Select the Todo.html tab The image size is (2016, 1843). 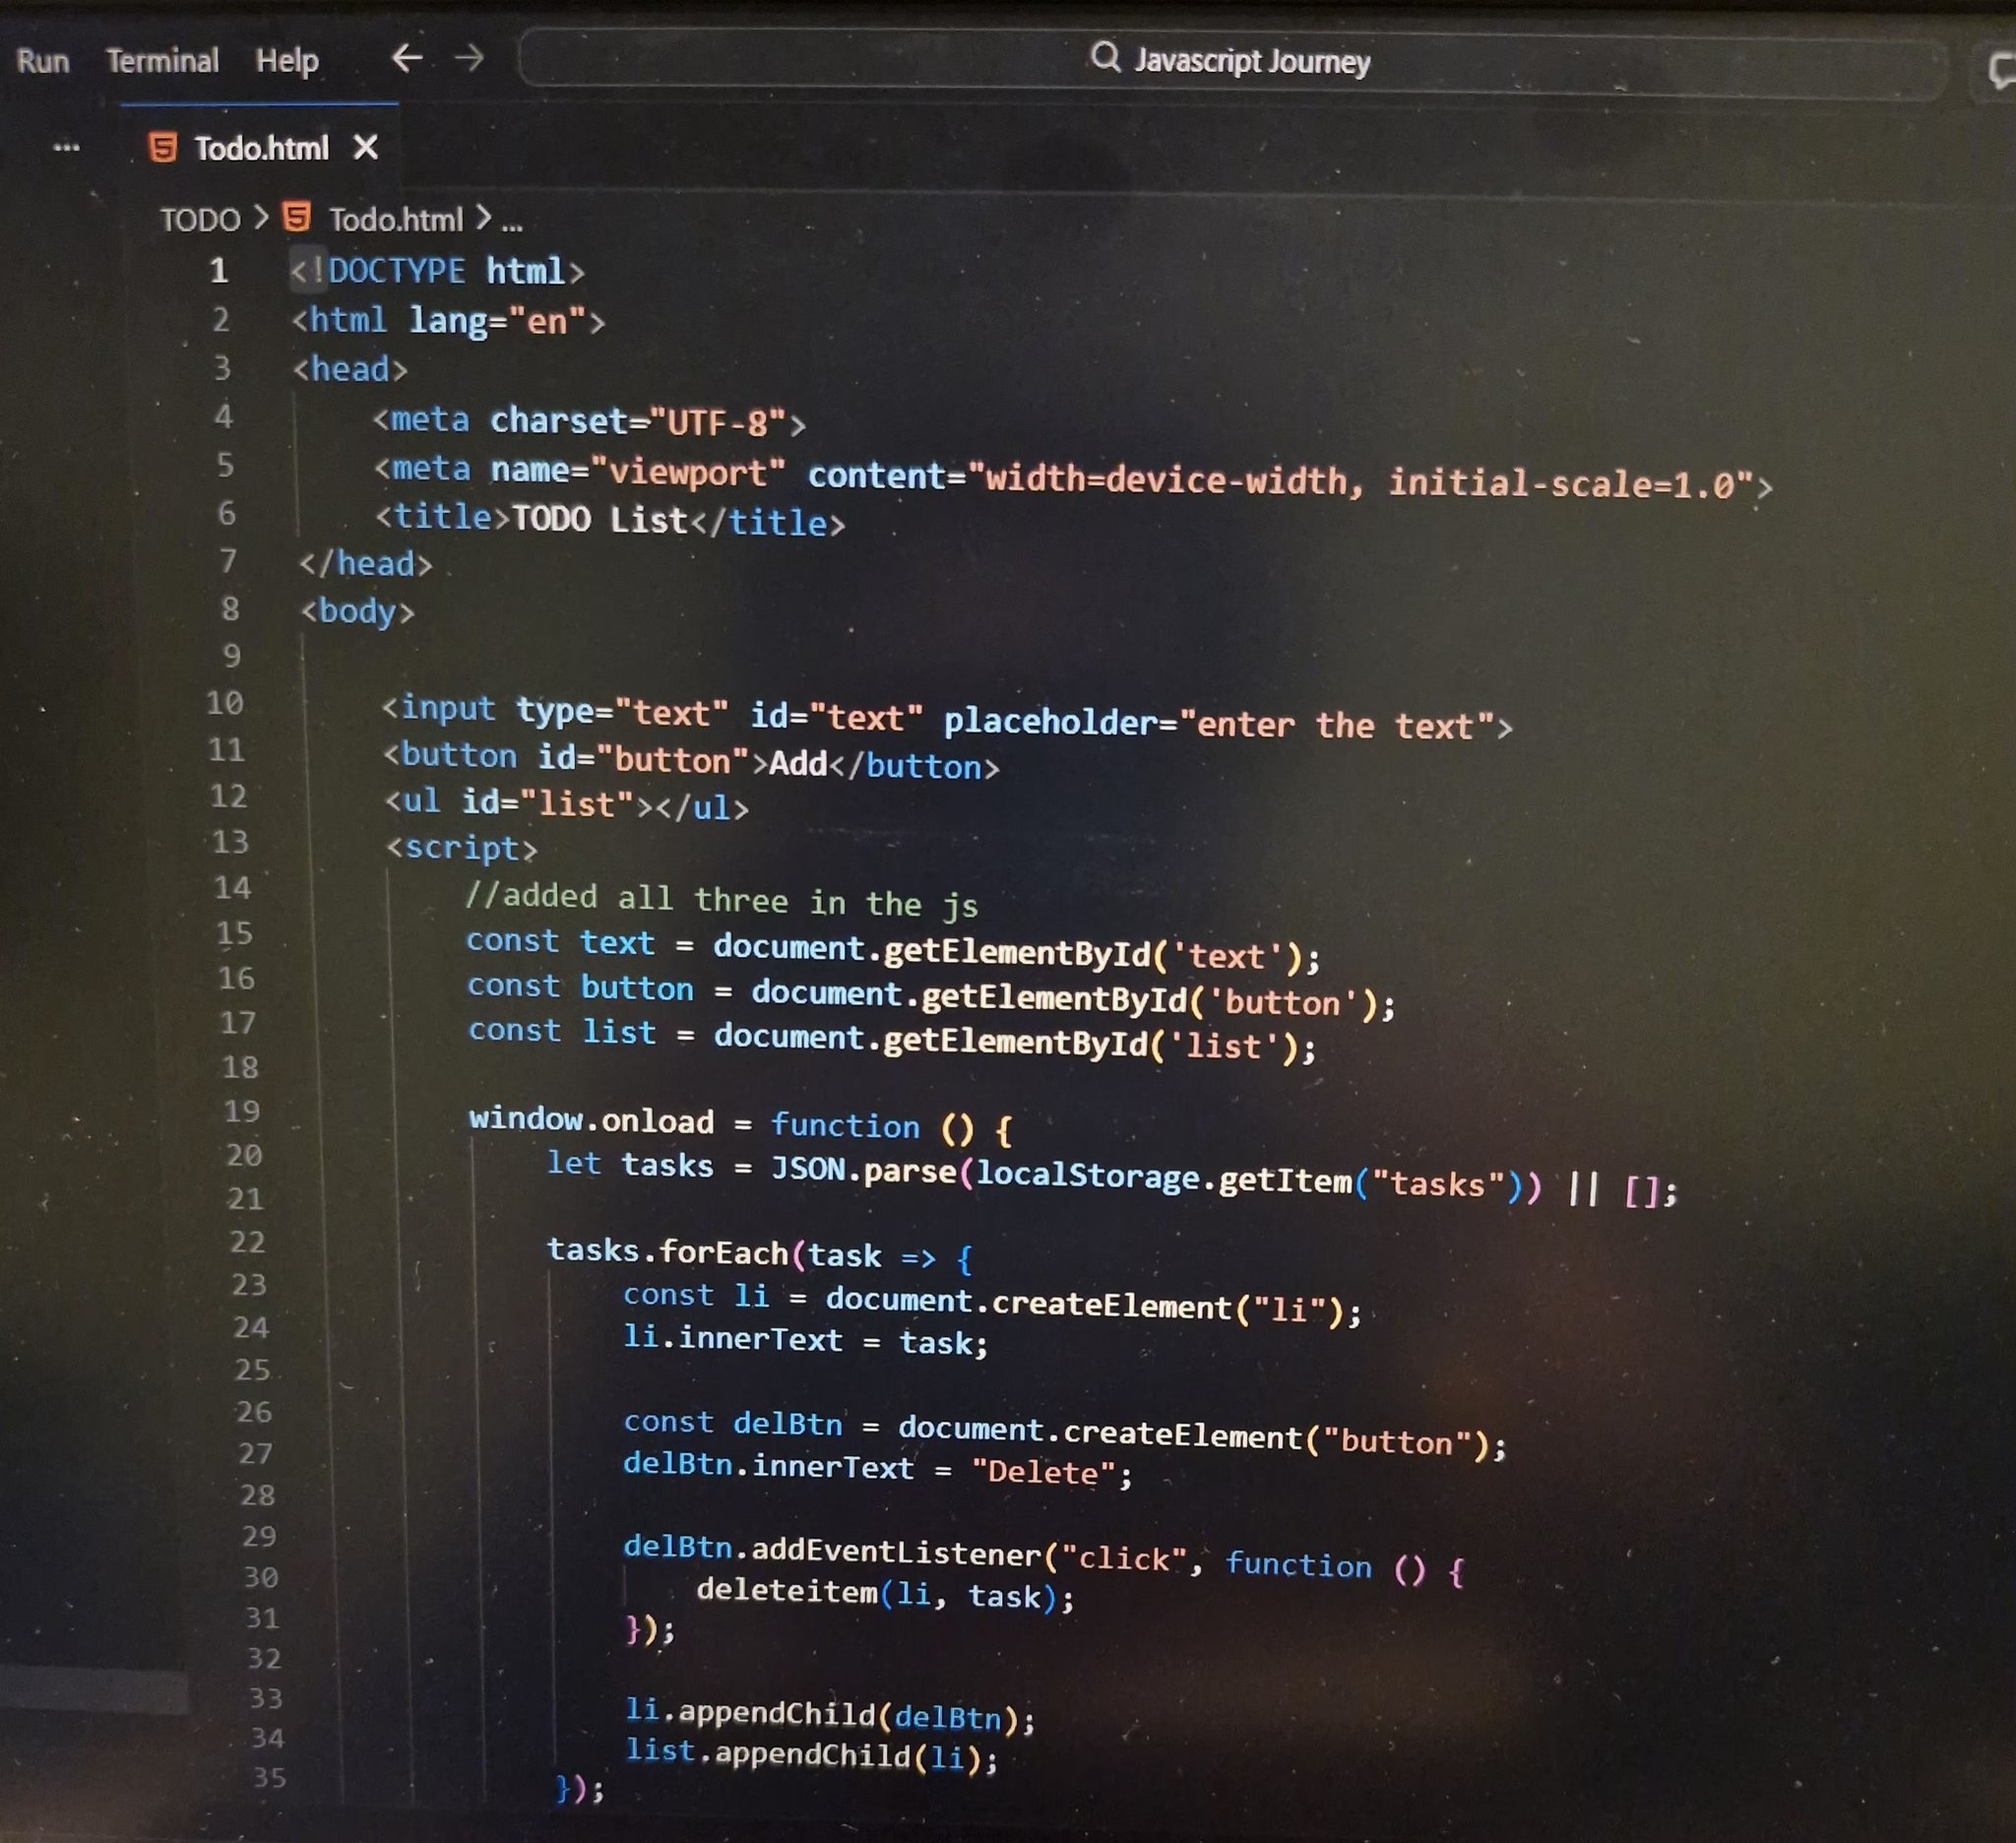[260, 149]
